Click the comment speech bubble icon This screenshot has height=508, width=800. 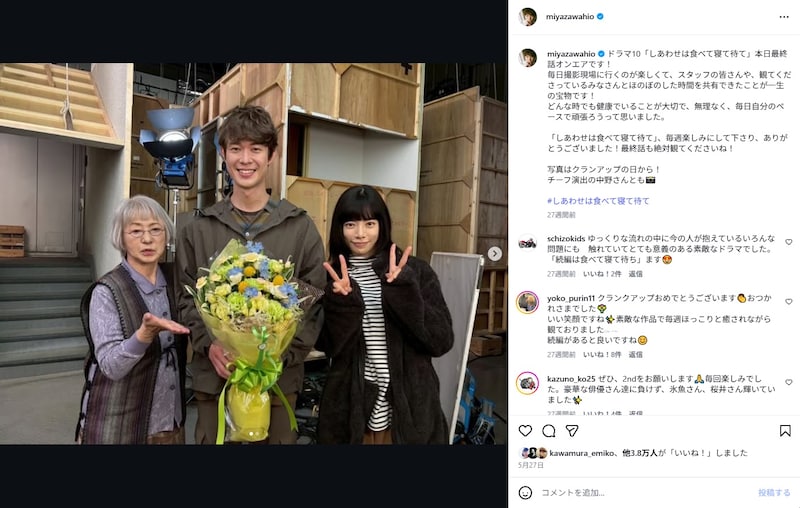[x=548, y=431]
